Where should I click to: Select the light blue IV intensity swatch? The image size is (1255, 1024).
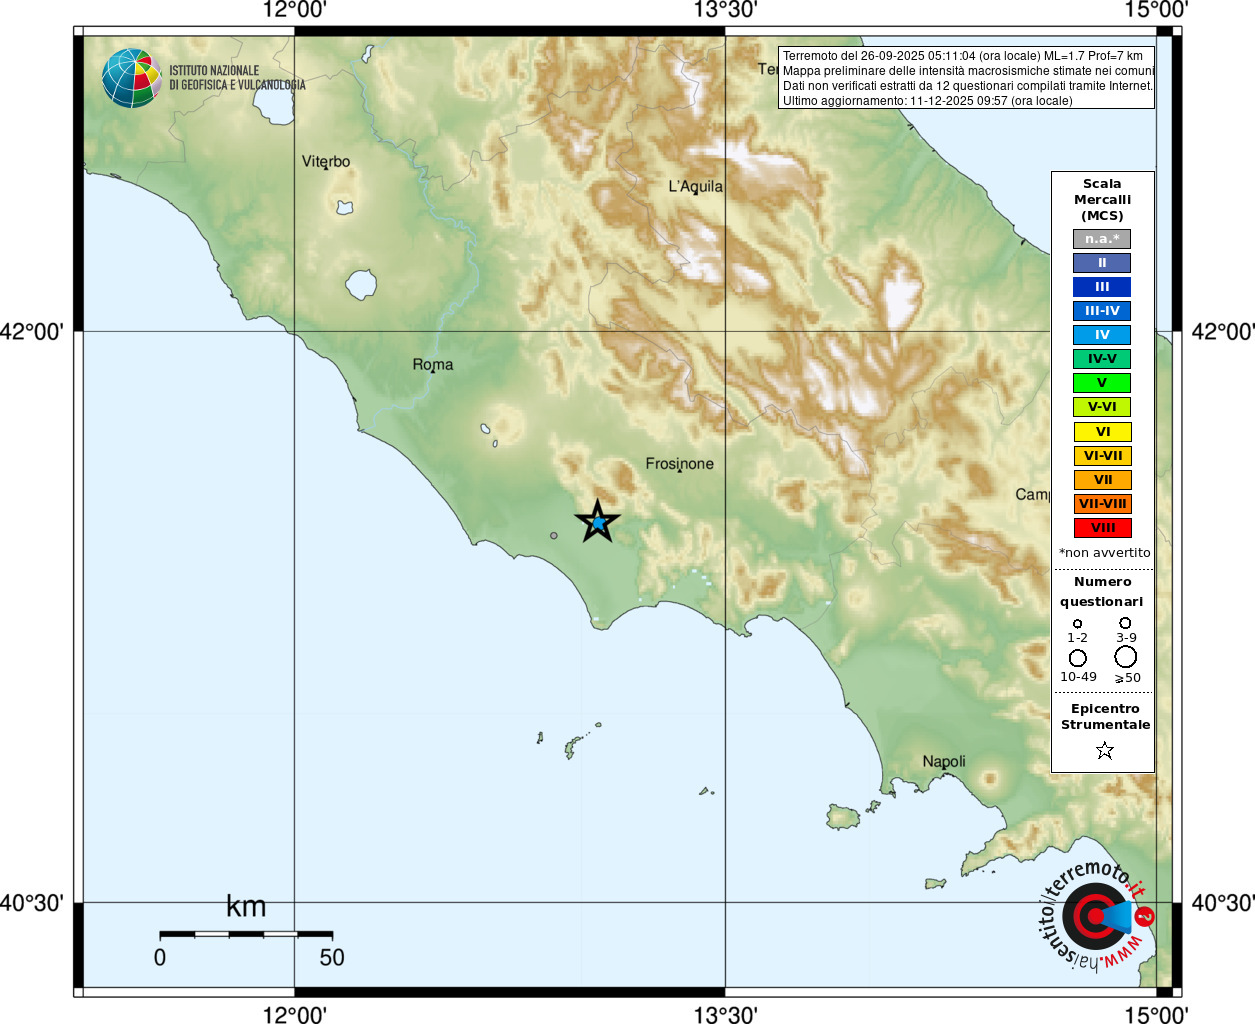1102,335
